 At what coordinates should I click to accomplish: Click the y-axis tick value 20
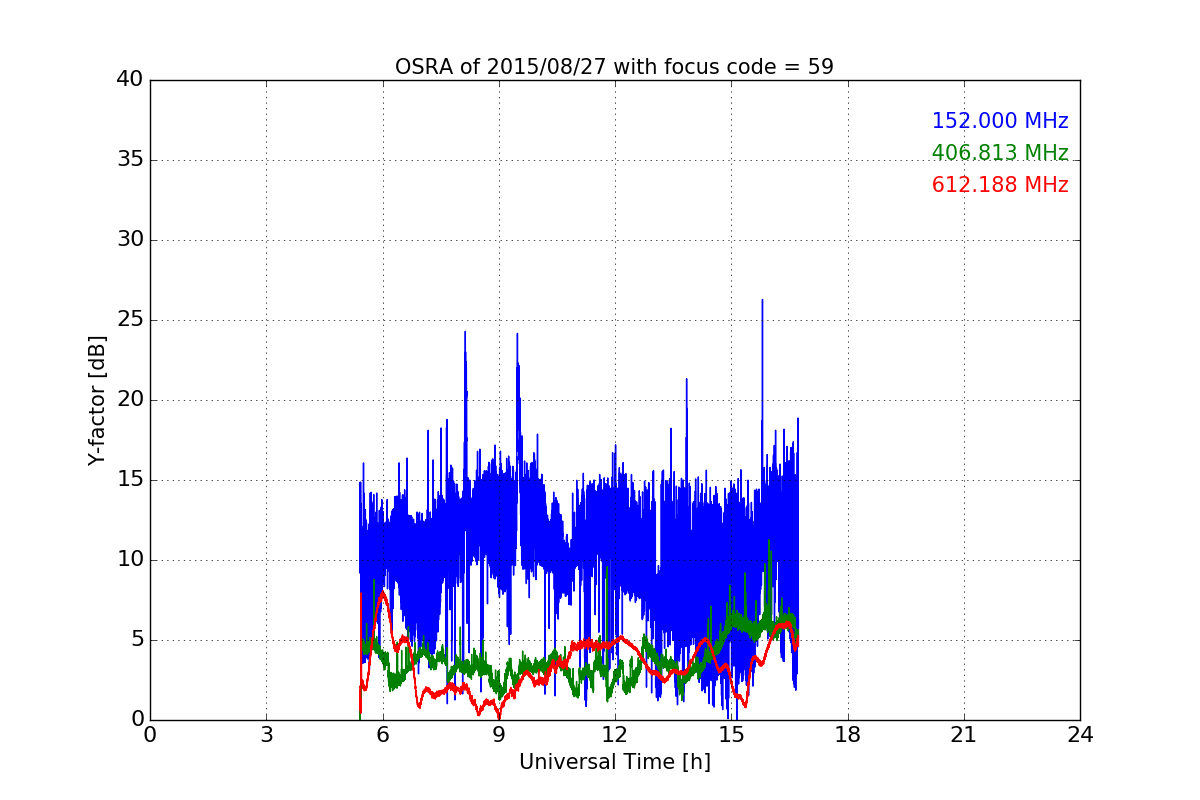[130, 400]
